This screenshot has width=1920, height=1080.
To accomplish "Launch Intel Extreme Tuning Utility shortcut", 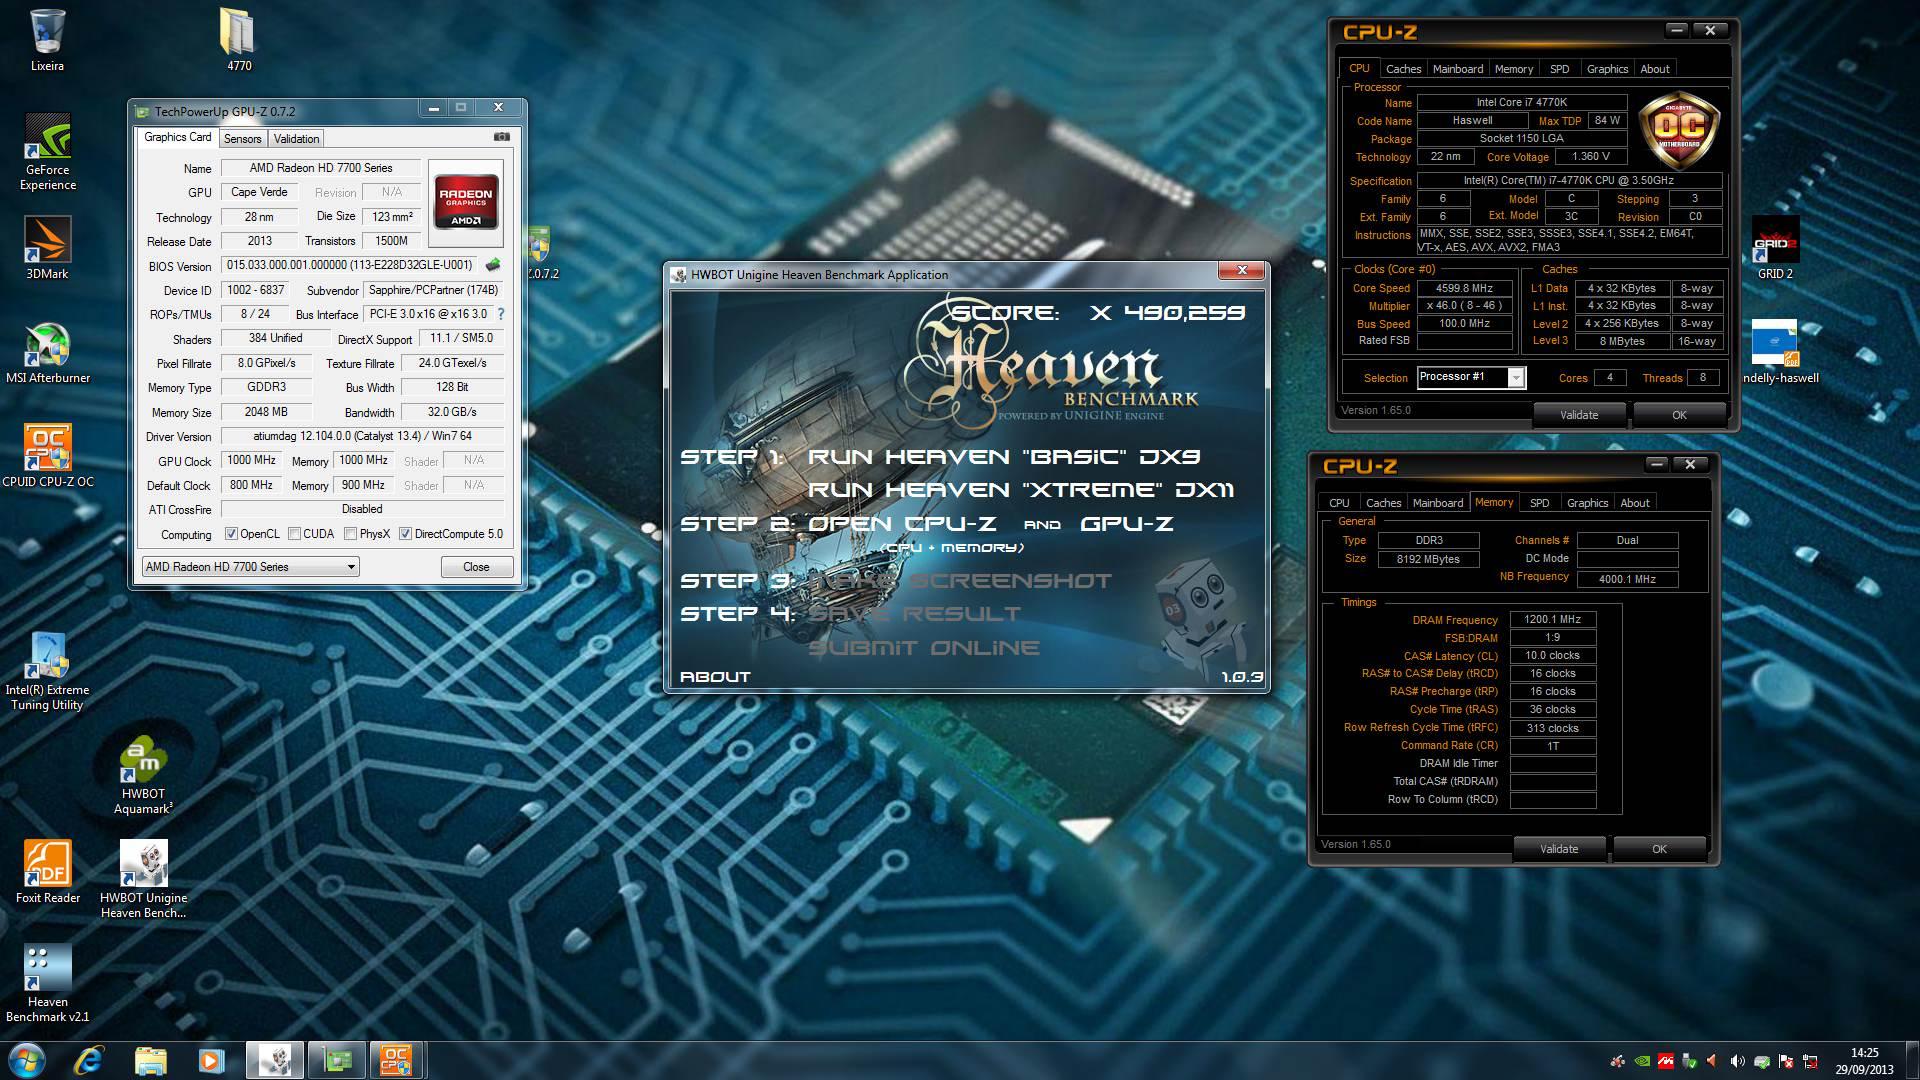I will click(x=47, y=671).
